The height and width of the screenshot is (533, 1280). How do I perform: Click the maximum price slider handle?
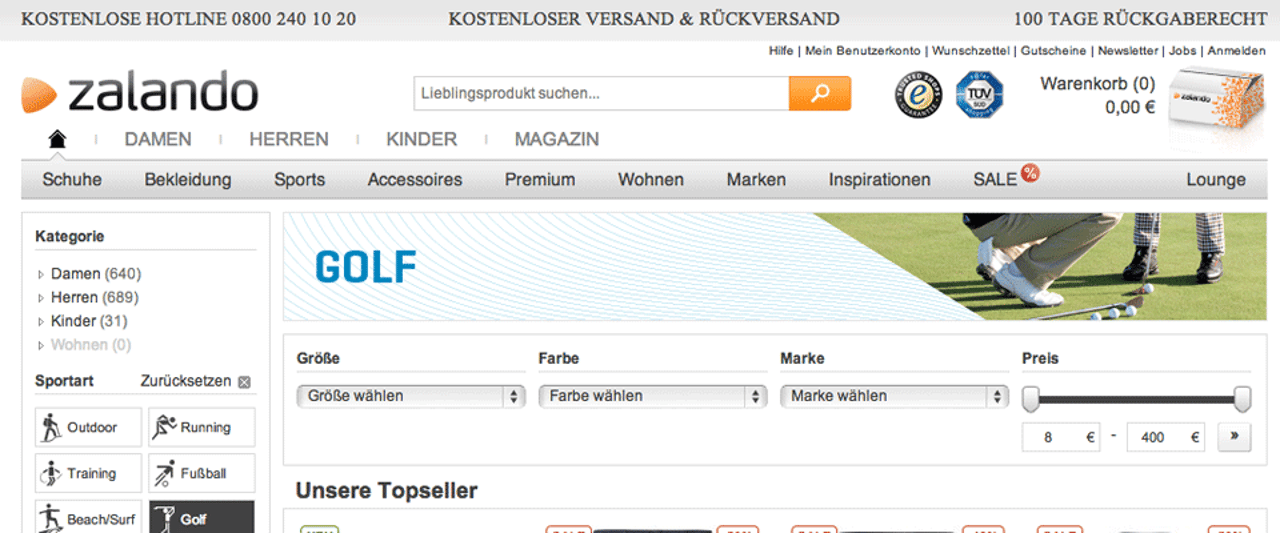(1242, 399)
